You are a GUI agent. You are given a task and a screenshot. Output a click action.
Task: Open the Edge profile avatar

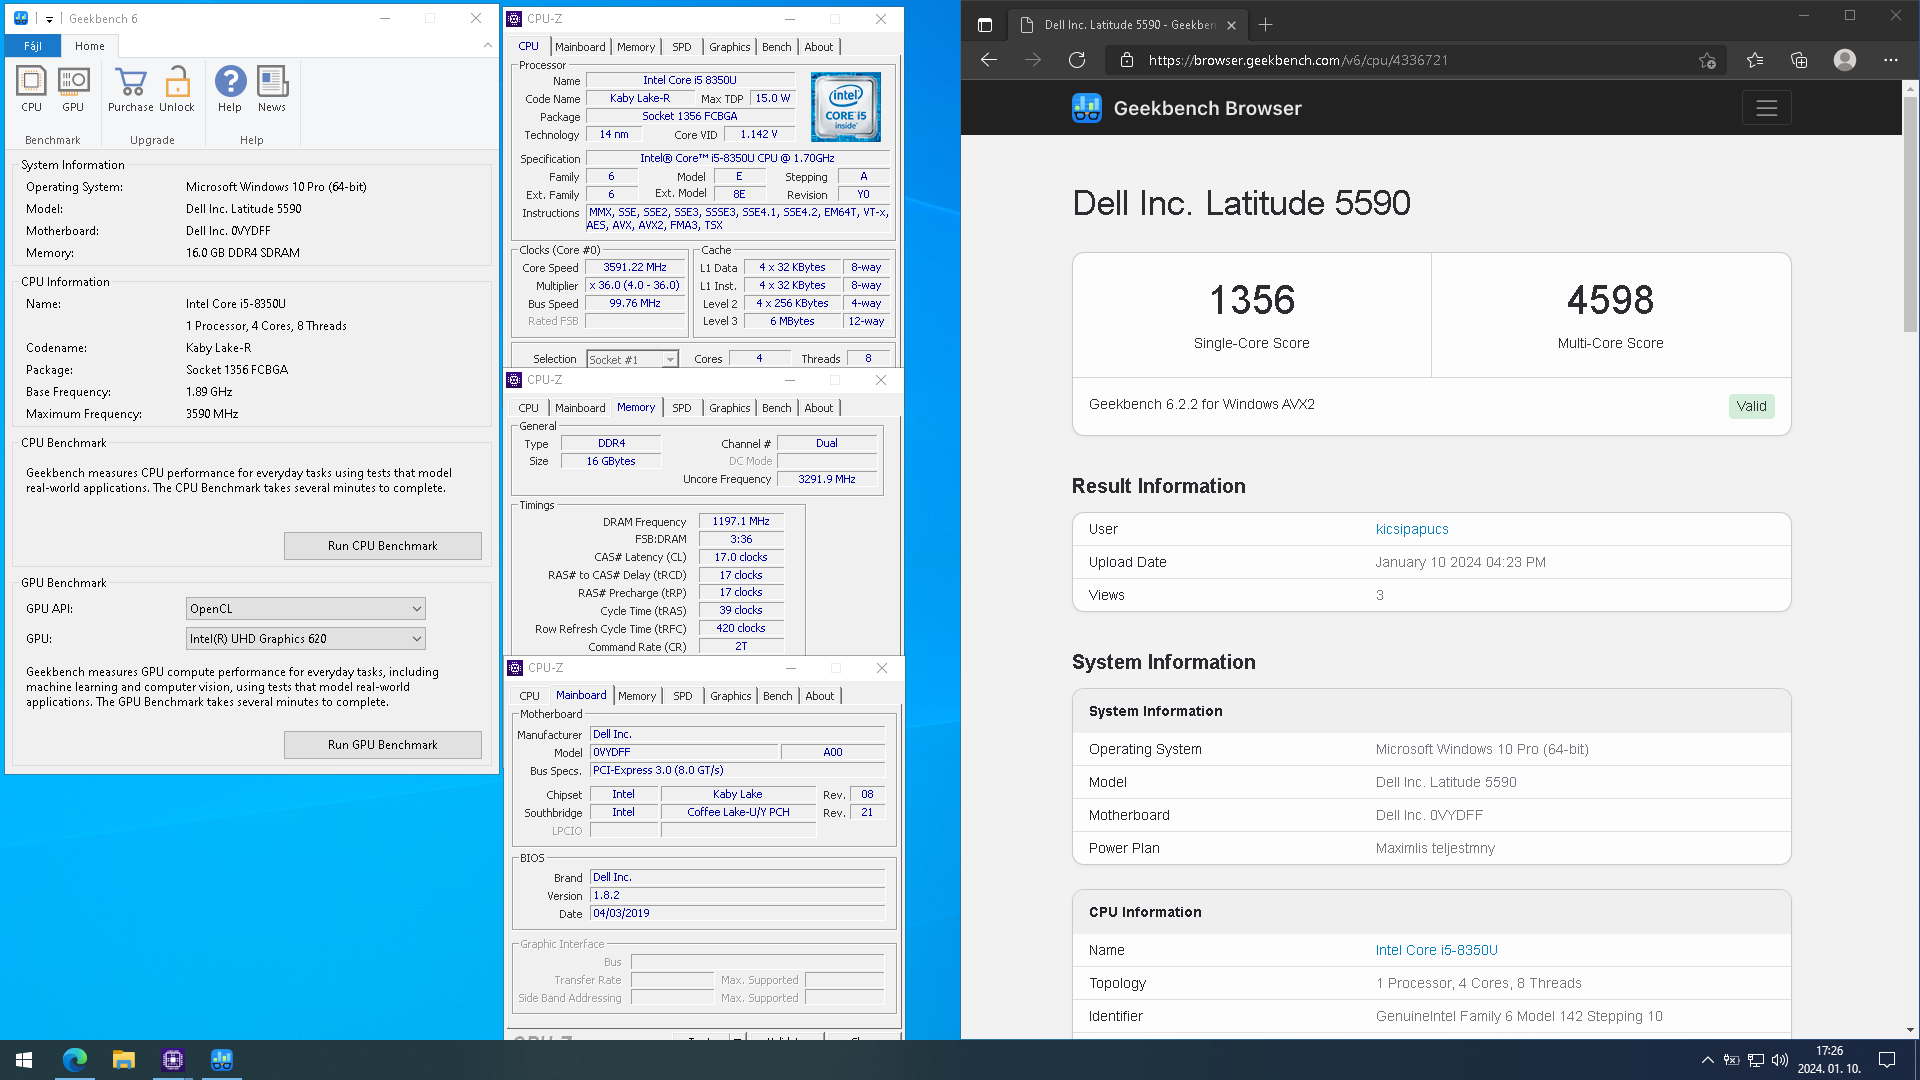[1845, 60]
